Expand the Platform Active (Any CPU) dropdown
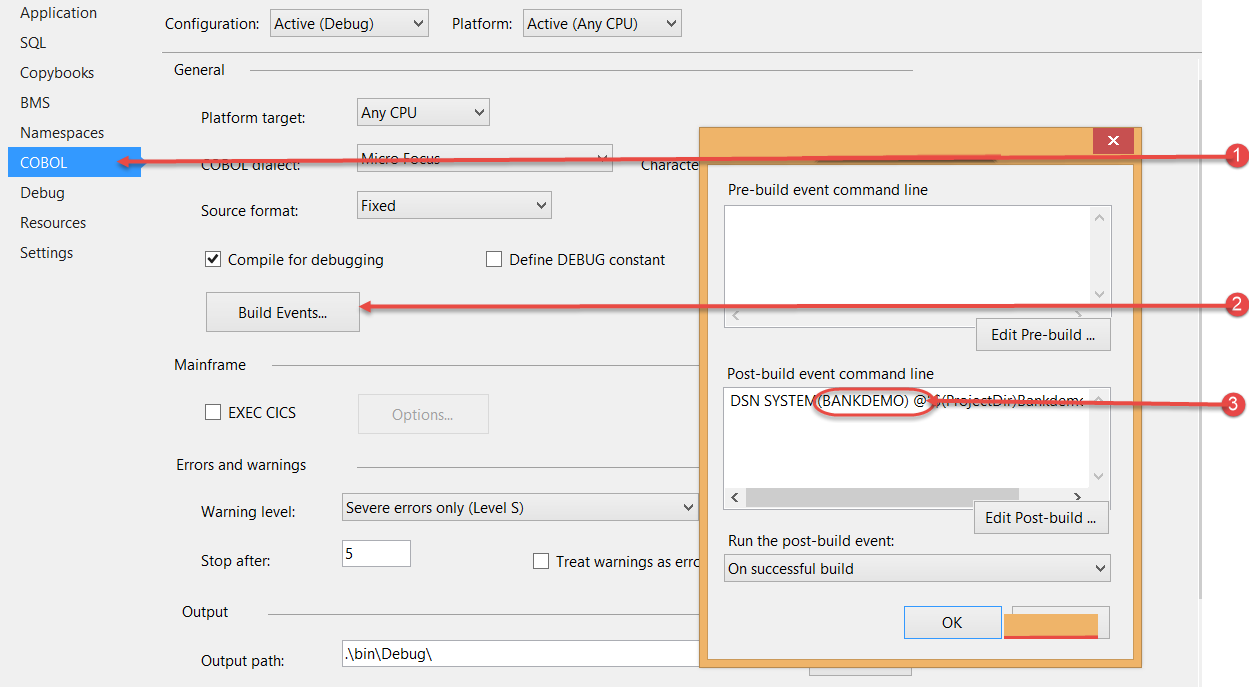 602,24
